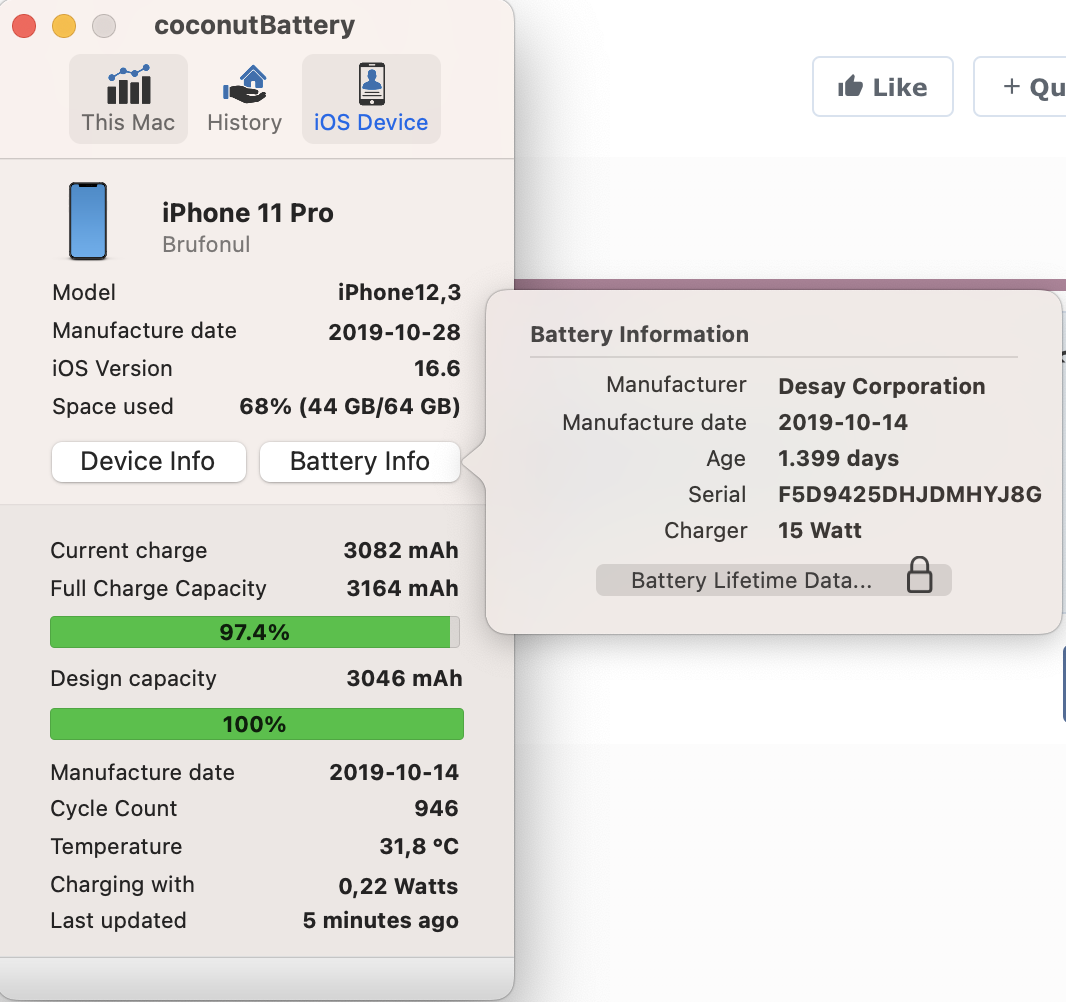
Task: Click the coconutBattery window title
Action: 254,25
